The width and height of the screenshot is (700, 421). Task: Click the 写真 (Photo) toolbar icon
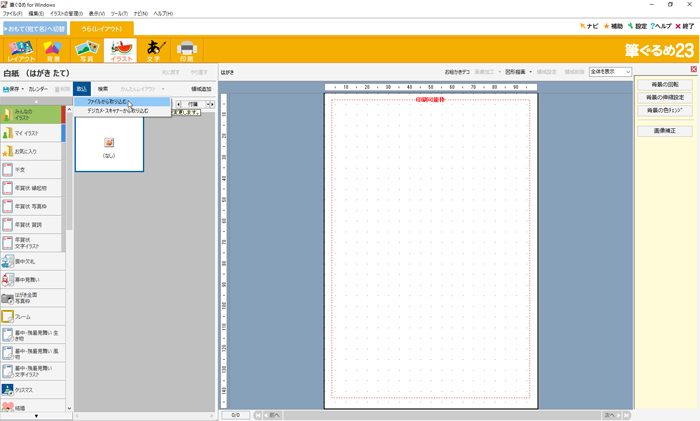[x=85, y=50]
